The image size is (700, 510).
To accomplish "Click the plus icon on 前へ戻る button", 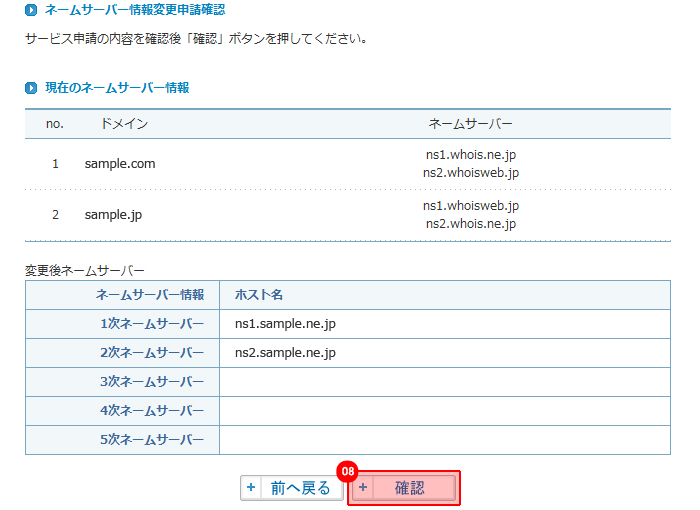I will [251, 488].
